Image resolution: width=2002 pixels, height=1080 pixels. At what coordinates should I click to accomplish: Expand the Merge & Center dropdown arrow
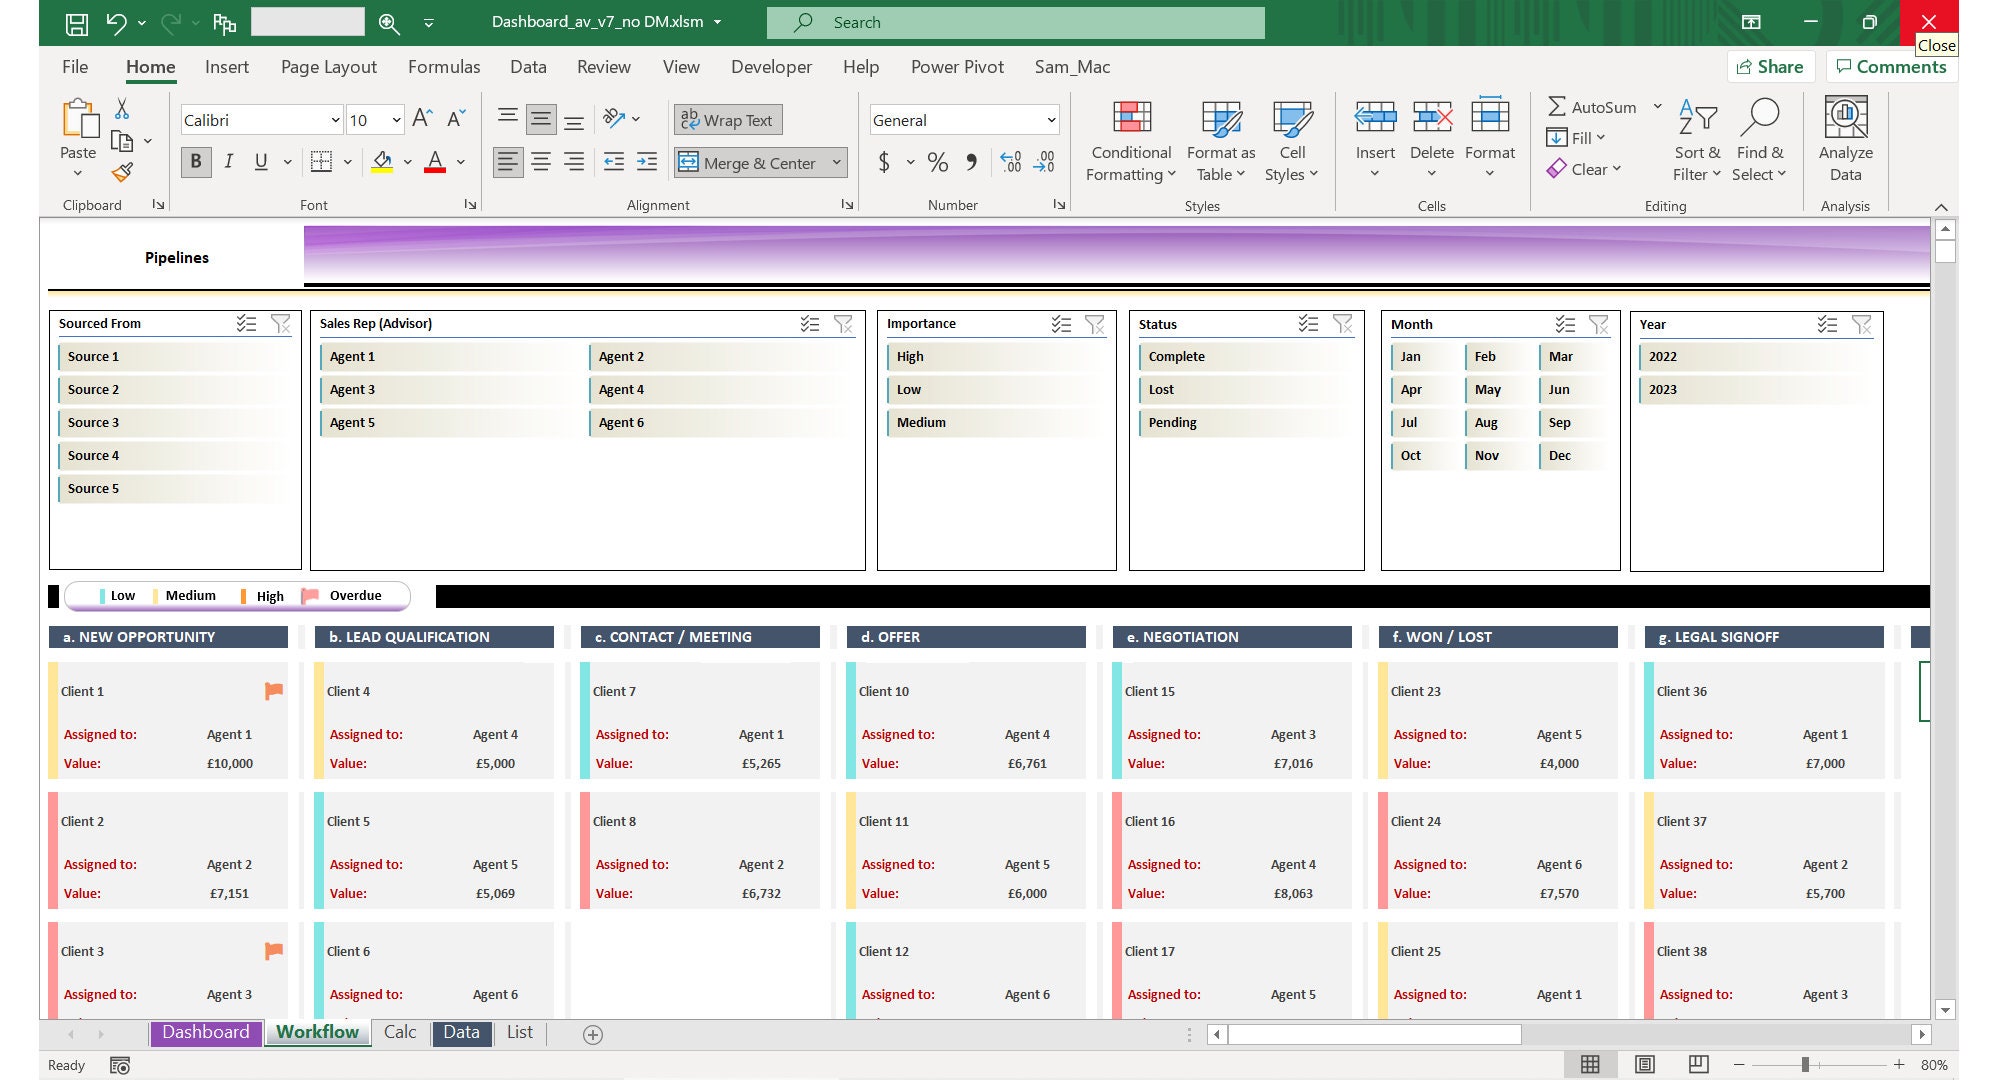pos(837,162)
